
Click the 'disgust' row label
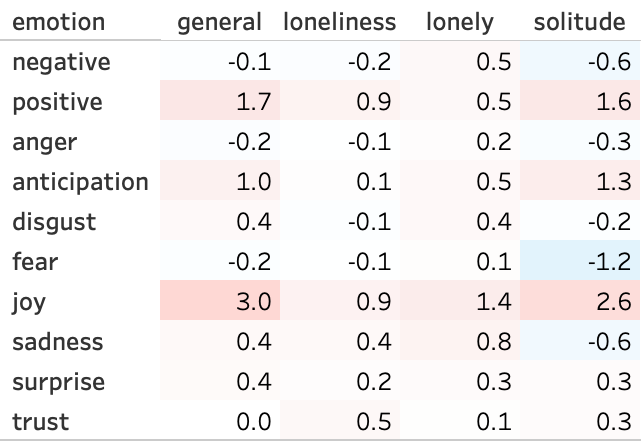(x=54, y=222)
